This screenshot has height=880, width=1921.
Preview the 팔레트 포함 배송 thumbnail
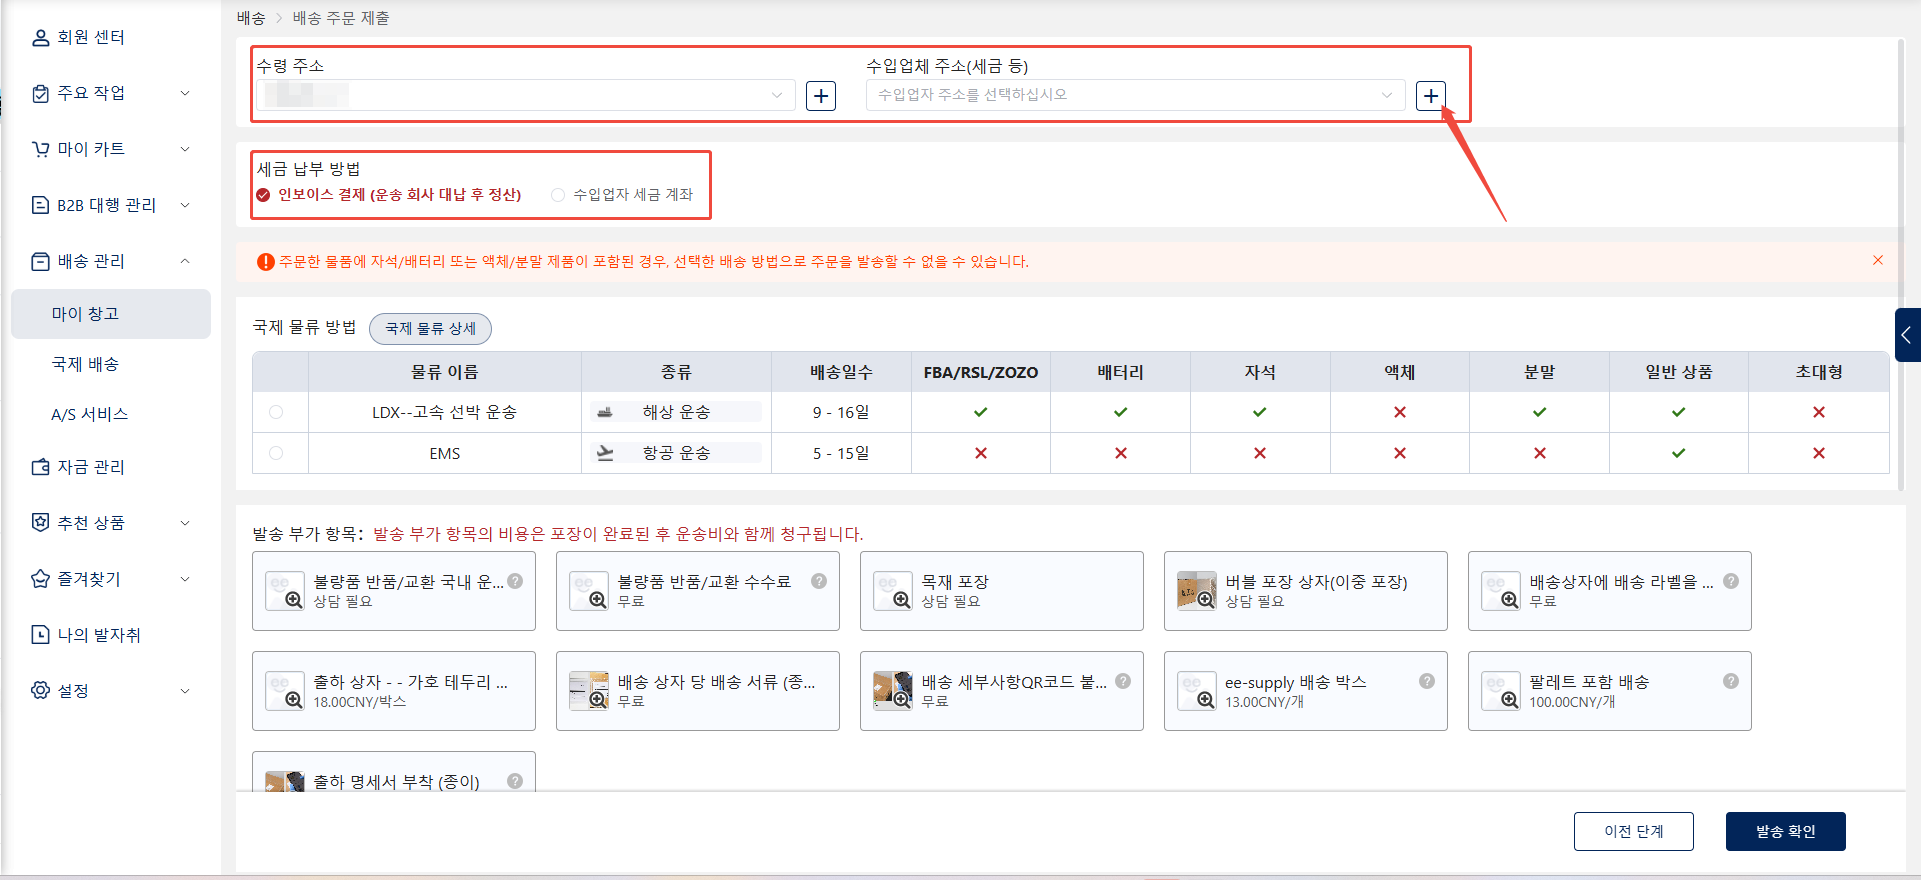(x=1501, y=691)
